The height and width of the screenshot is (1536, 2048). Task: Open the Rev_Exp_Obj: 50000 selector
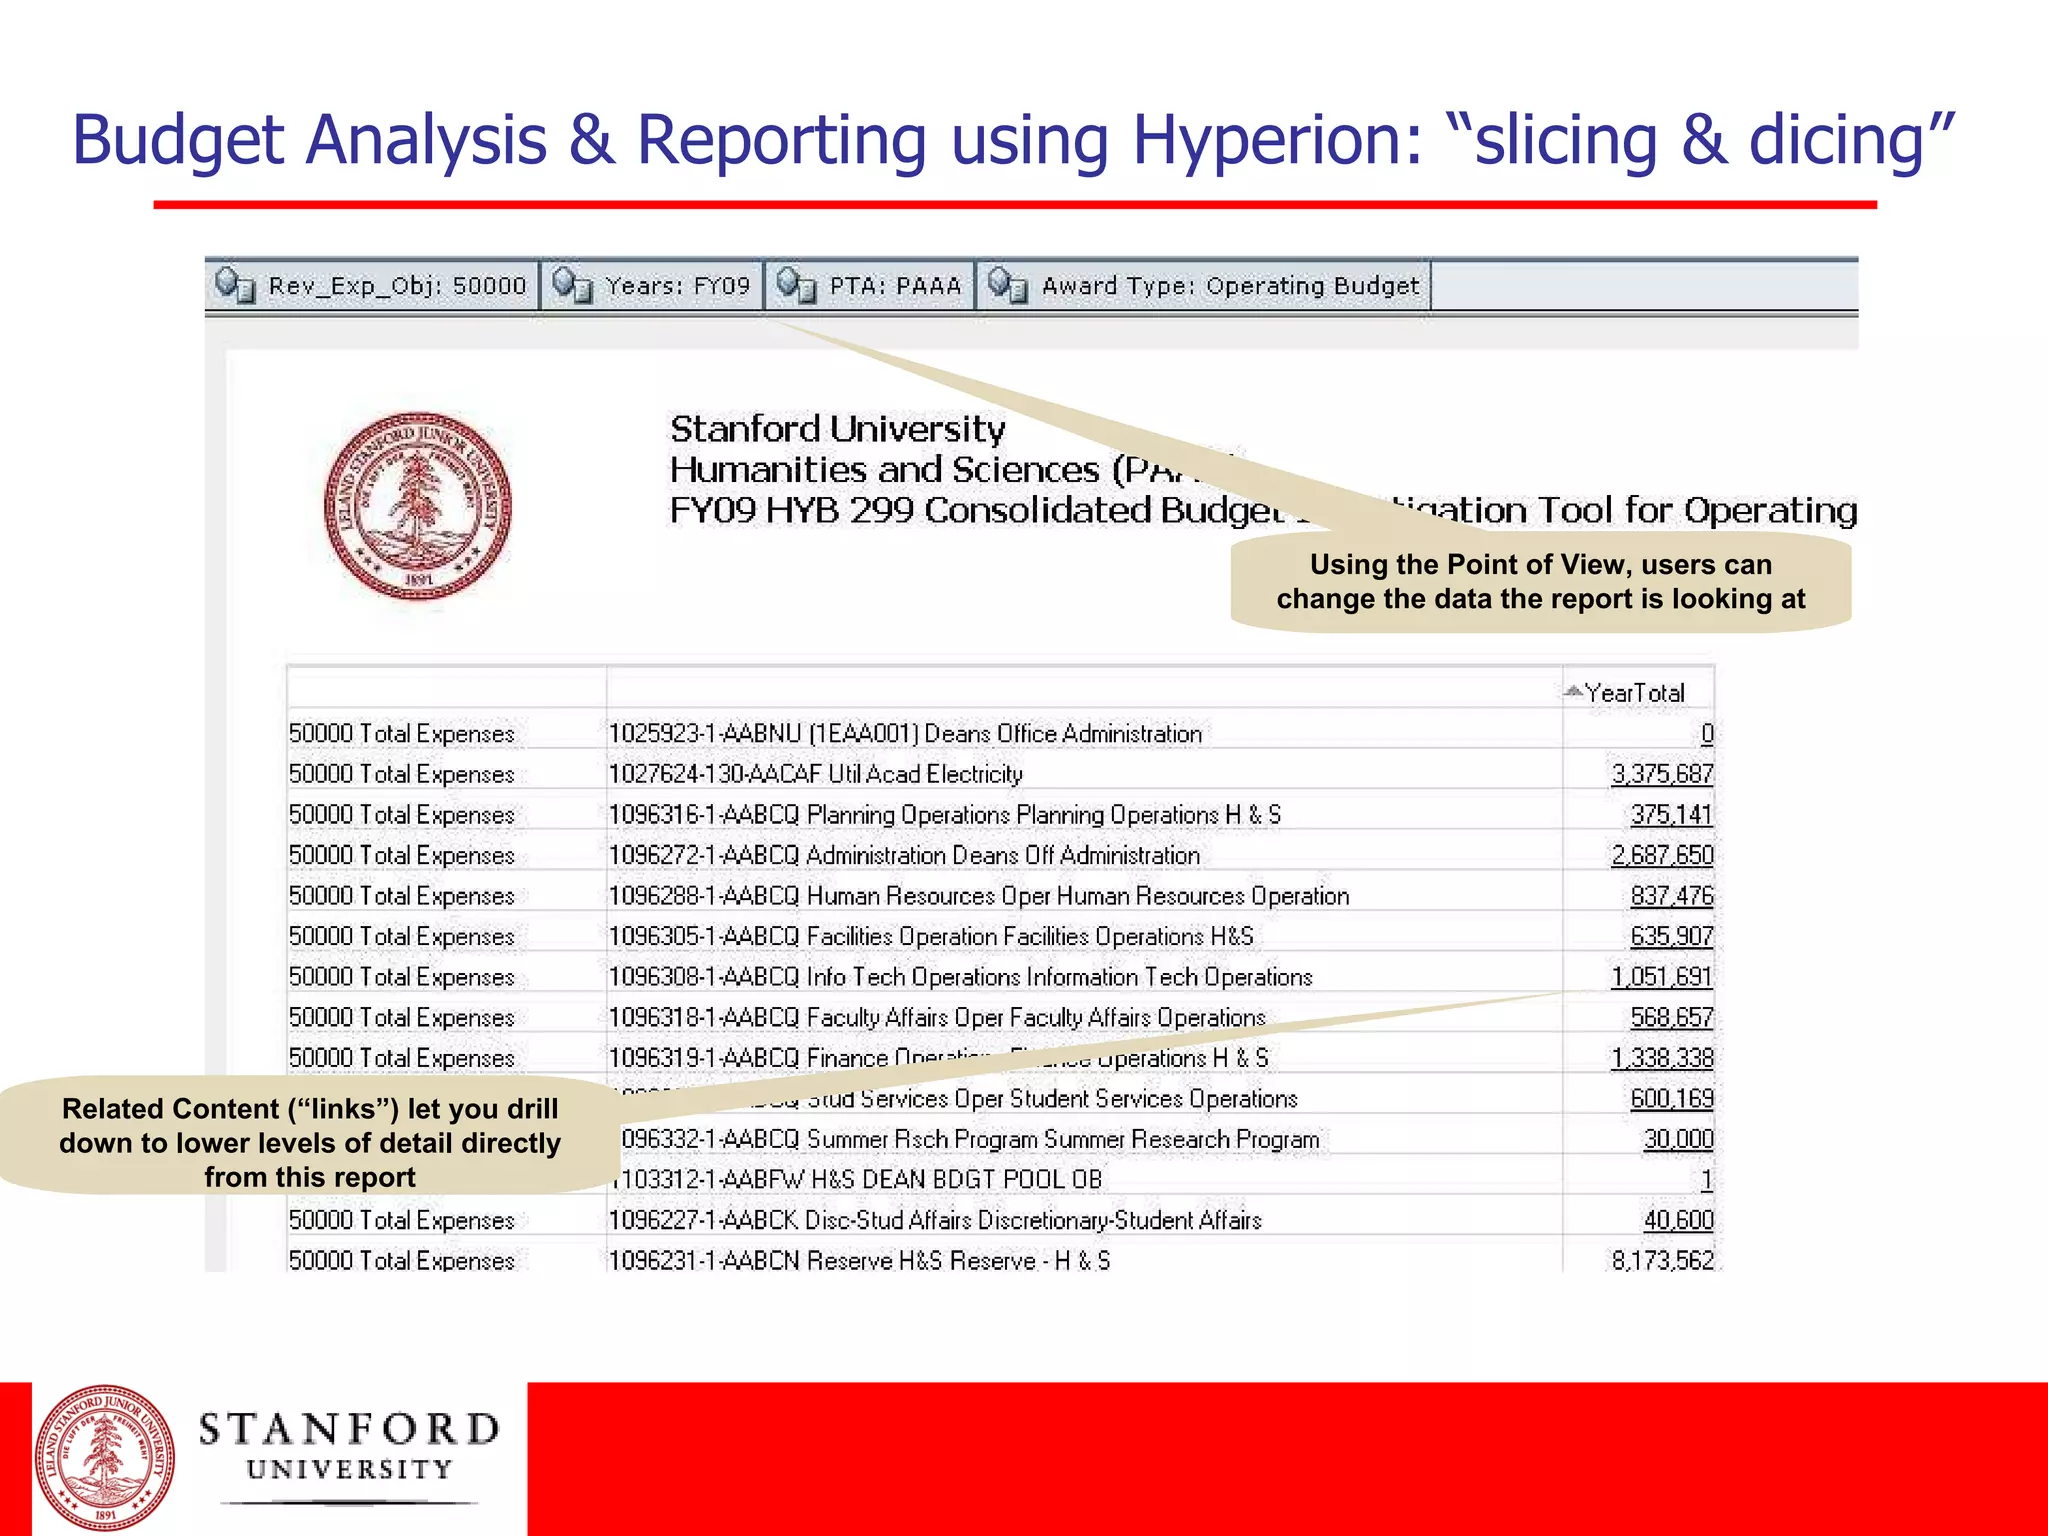click(x=372, y=287)
